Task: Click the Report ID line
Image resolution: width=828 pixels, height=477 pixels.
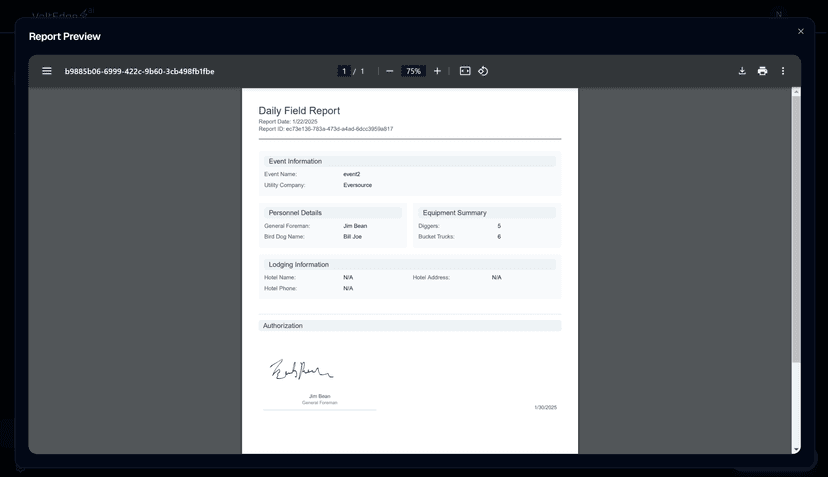Action: 326,129
